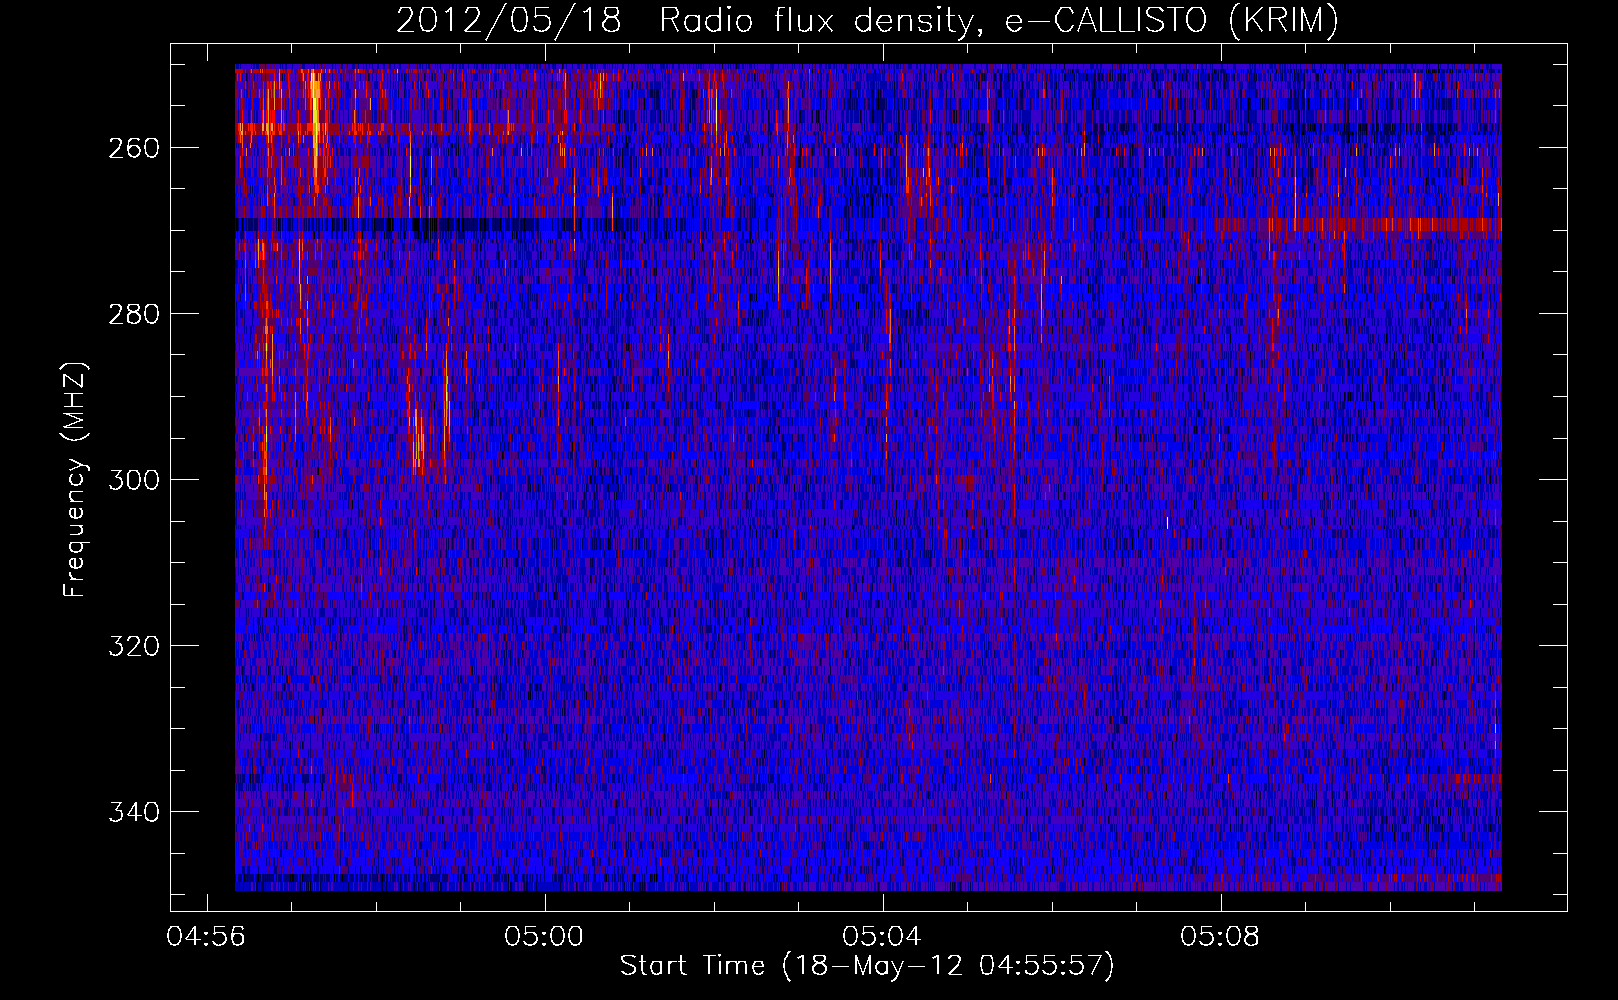Screen dimensions: 1618x1000
Task: Select the 260 frequency tick label
Action: (133, 148)
